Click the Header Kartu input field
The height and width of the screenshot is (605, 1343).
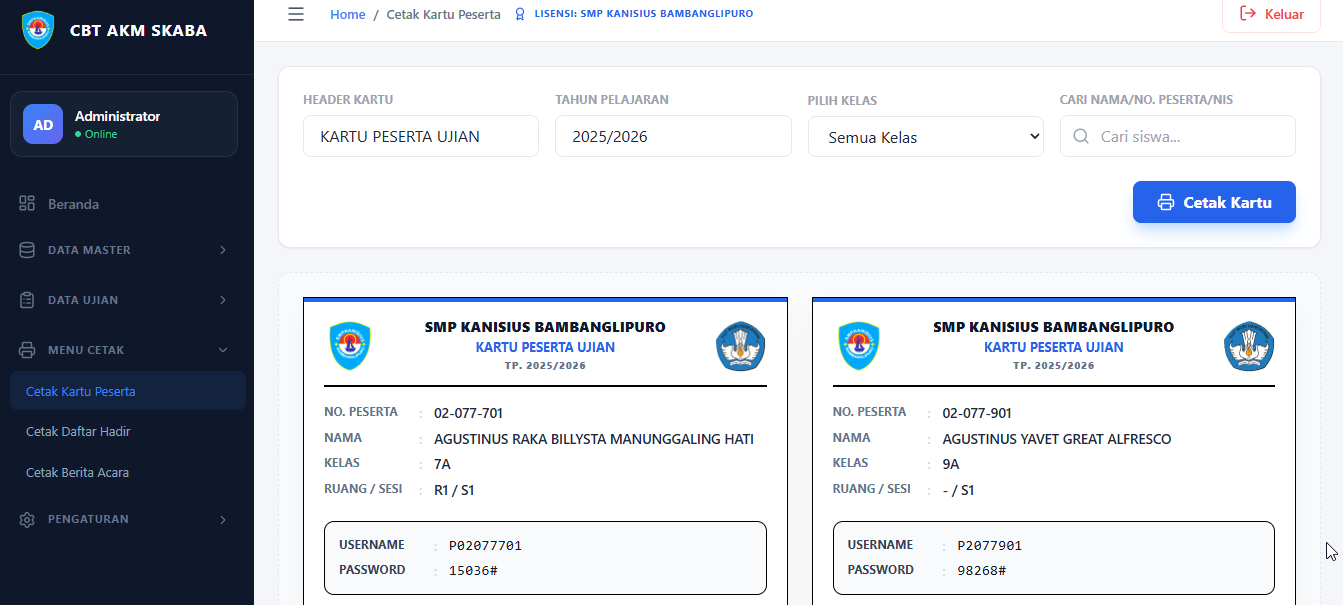[x=421, y=136]
